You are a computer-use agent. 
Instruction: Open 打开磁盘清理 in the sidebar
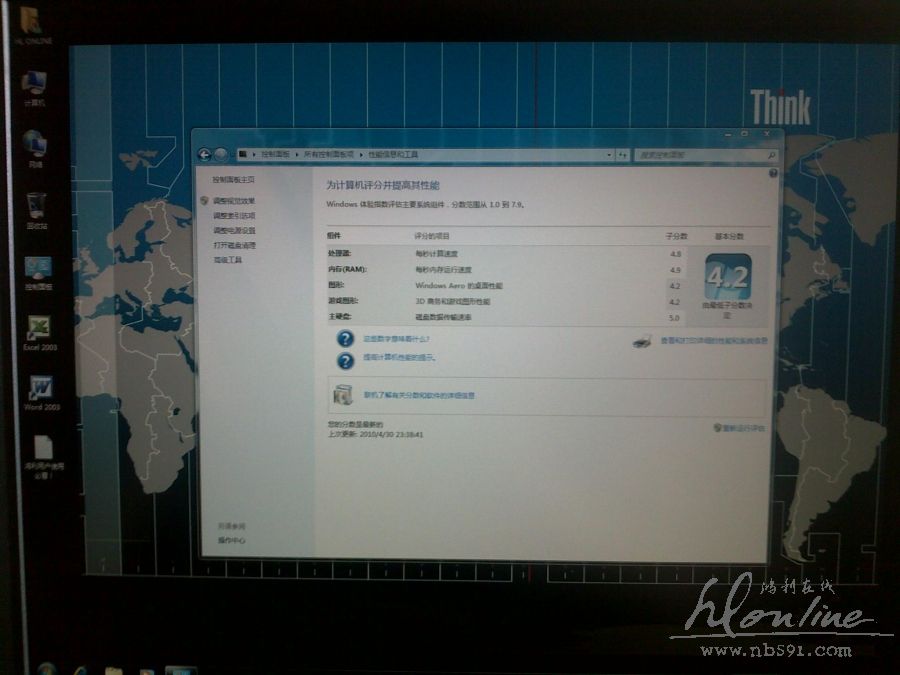234,245
